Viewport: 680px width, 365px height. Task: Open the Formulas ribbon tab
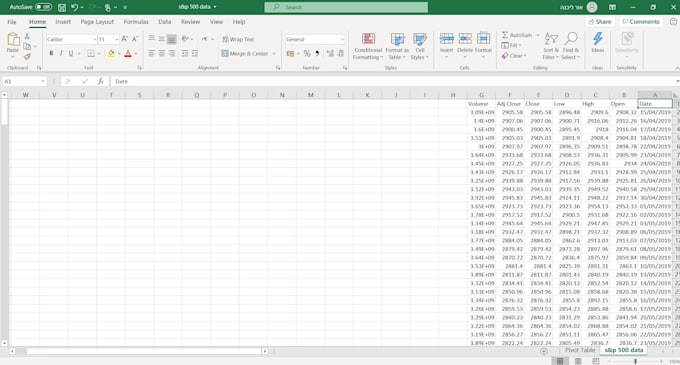pos(136,22)
